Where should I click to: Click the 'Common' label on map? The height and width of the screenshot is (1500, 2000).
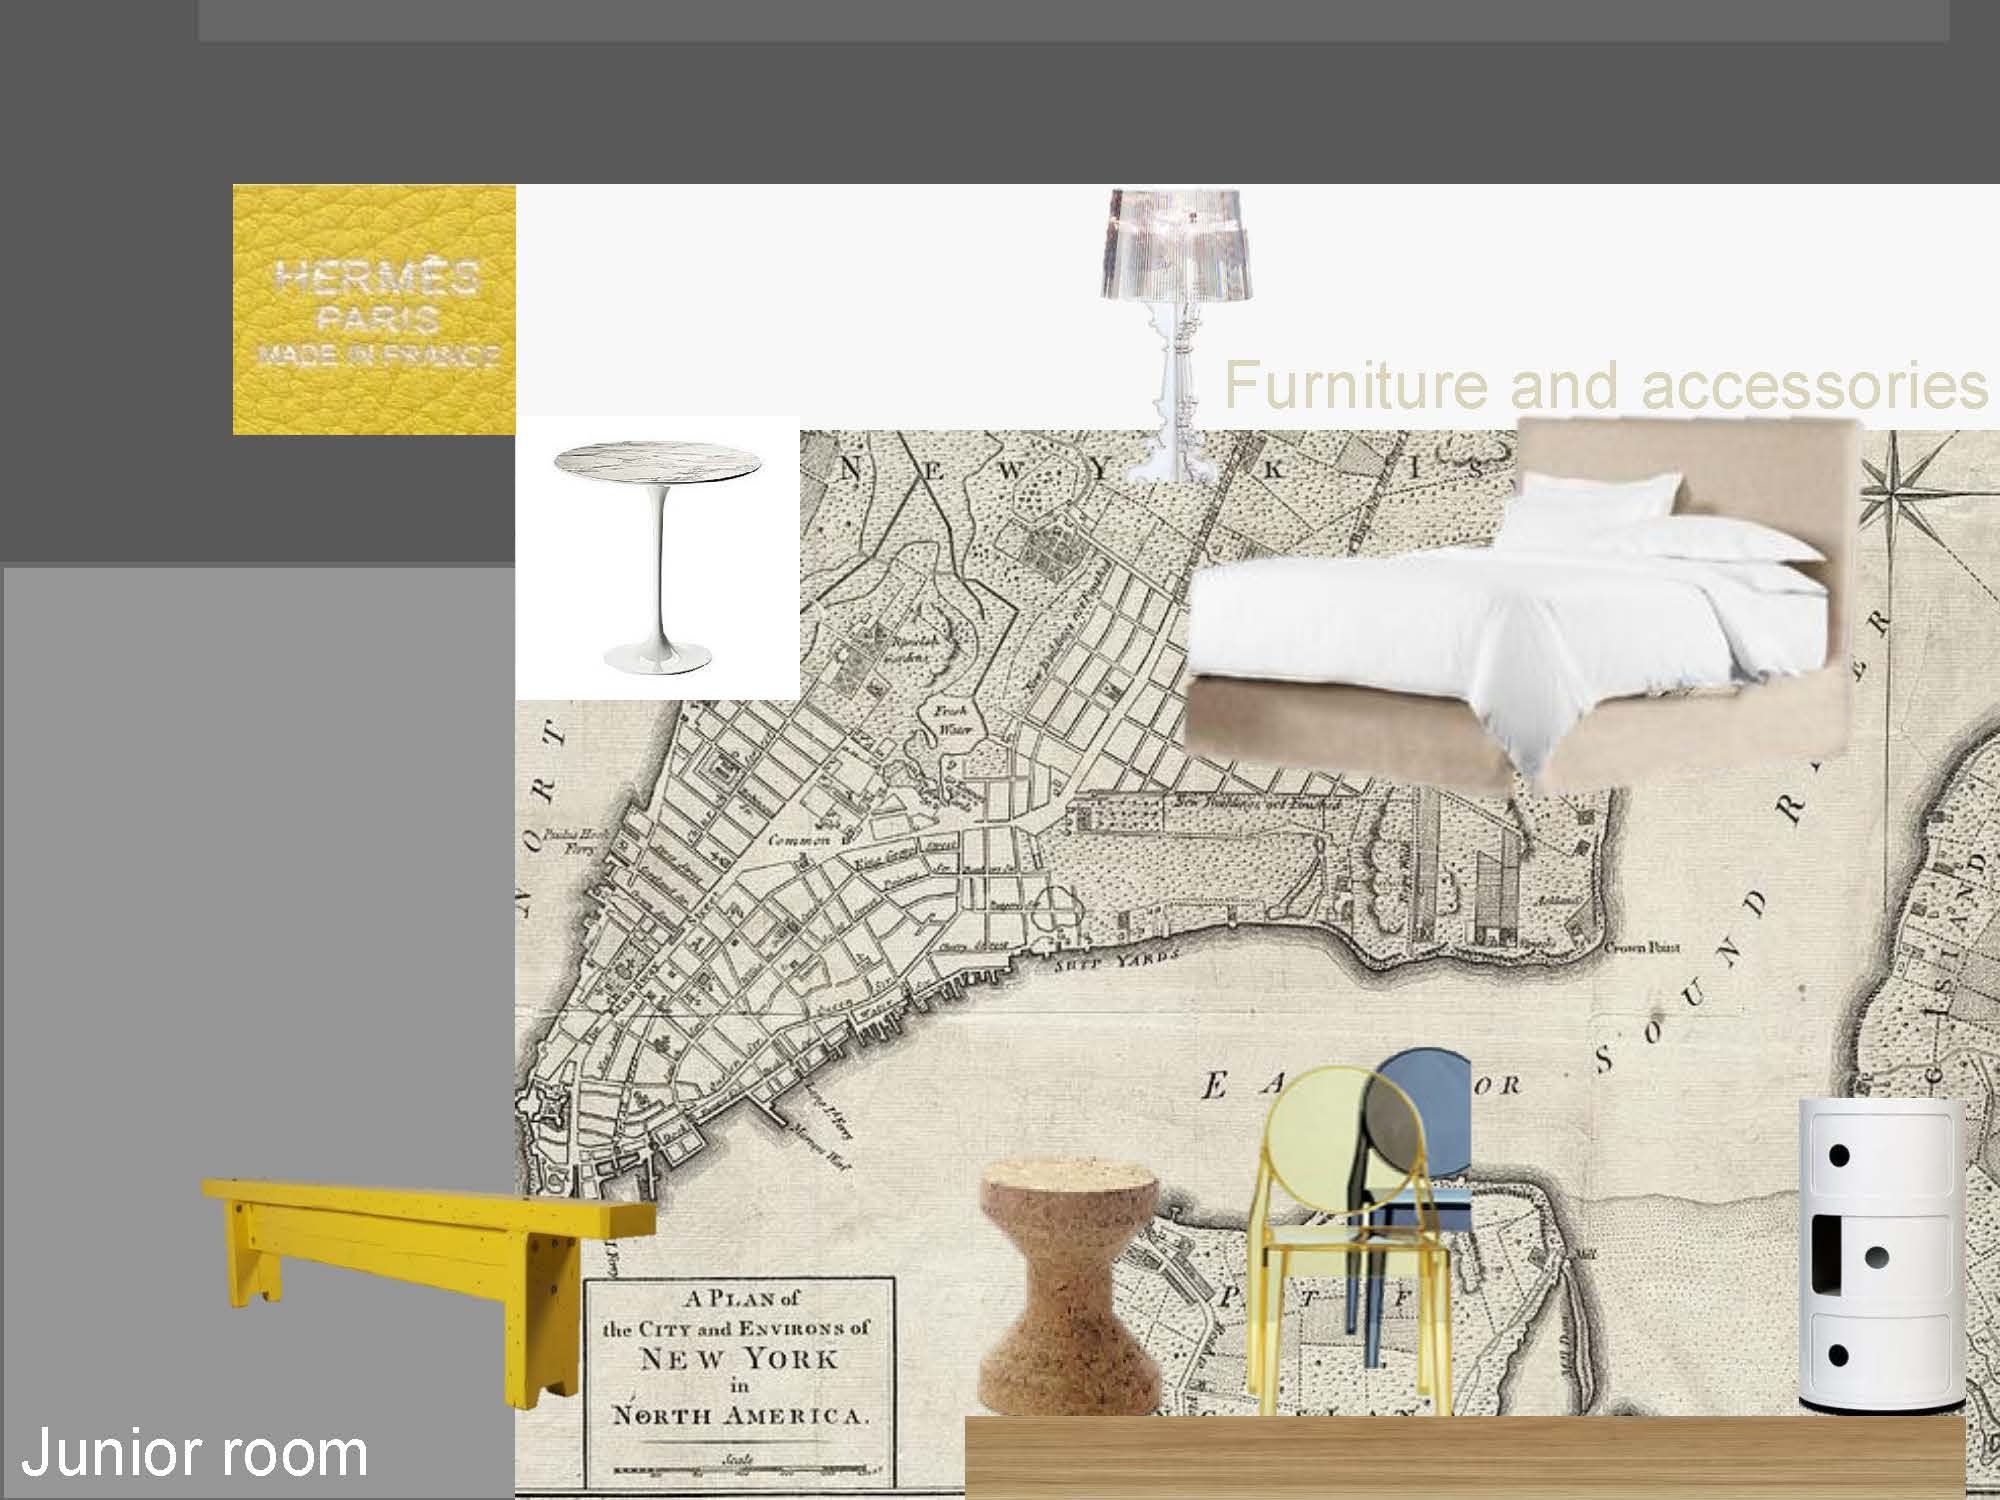tap(799, 840)
